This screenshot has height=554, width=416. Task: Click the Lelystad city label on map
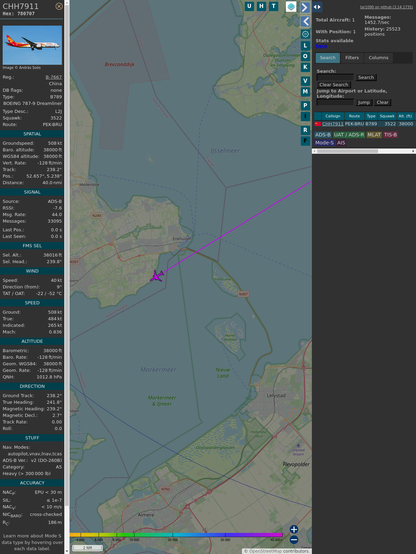[276, 395]
